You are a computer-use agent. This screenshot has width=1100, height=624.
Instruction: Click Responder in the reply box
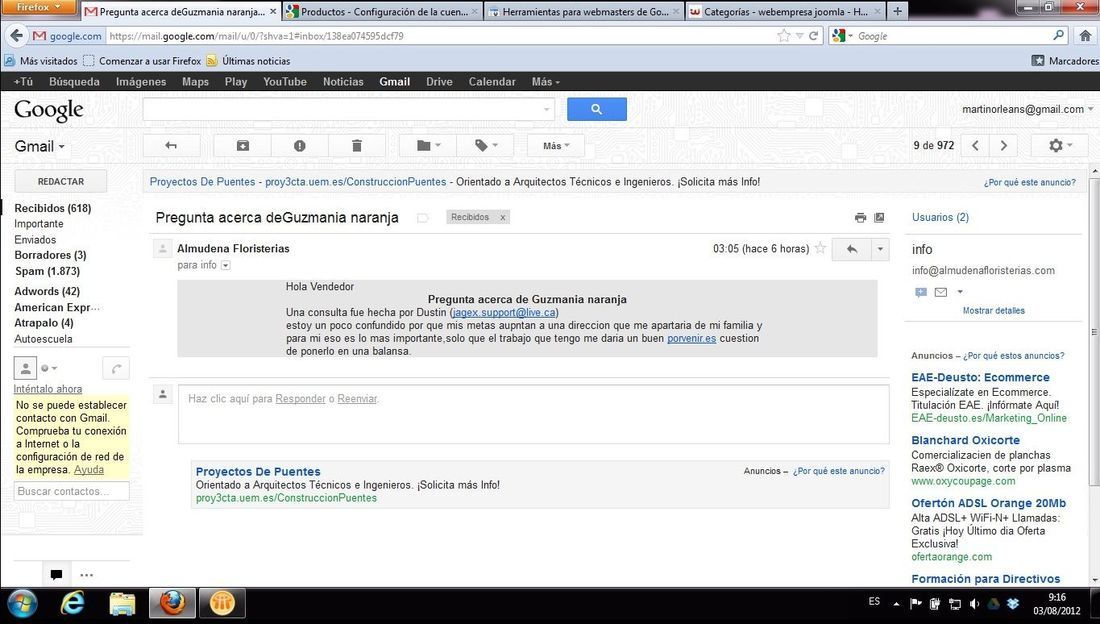point(300,399)
